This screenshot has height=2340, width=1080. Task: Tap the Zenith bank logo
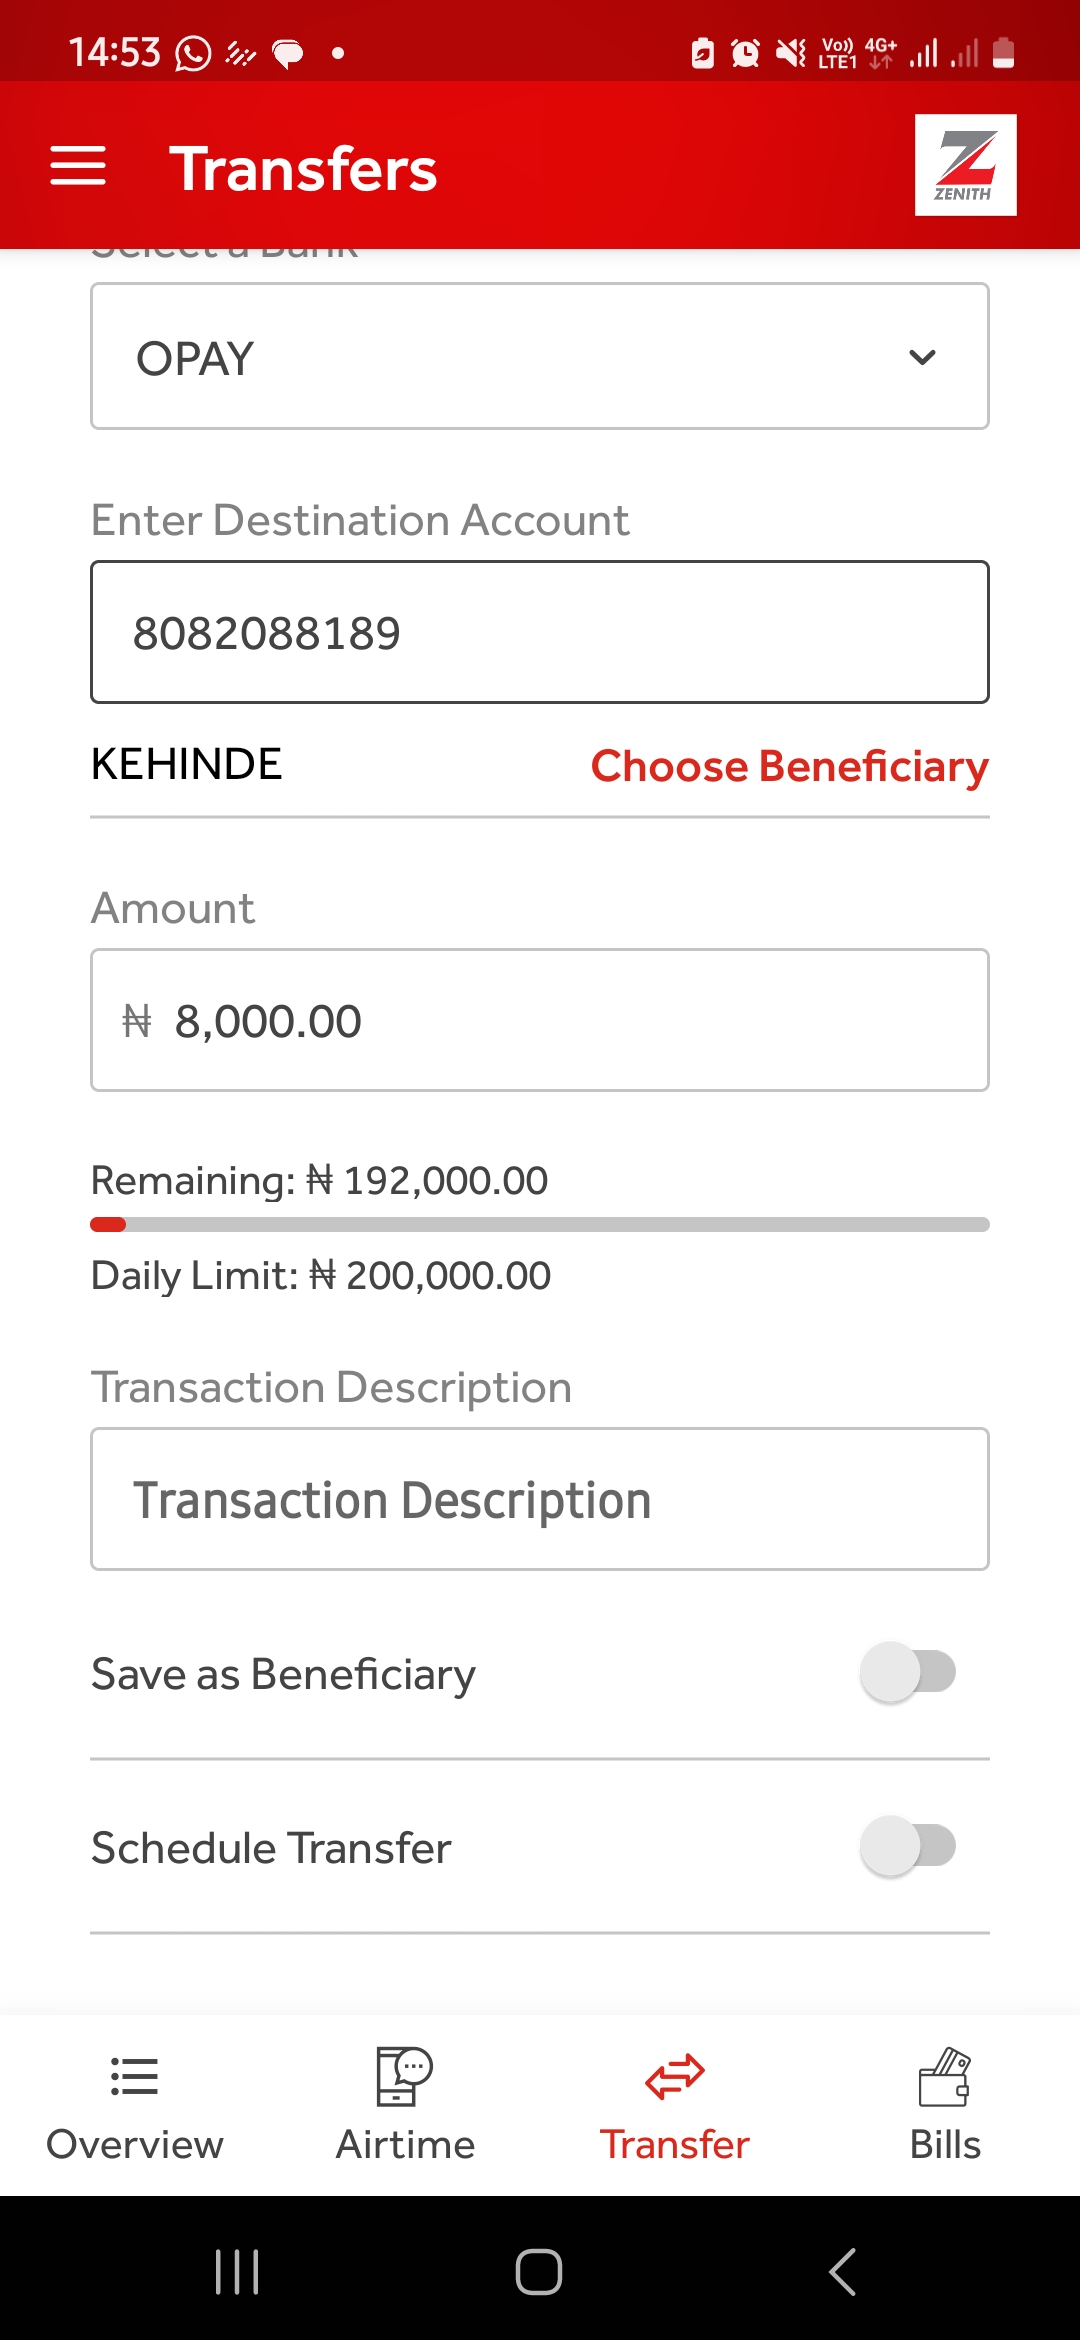(x=965, y=165)
